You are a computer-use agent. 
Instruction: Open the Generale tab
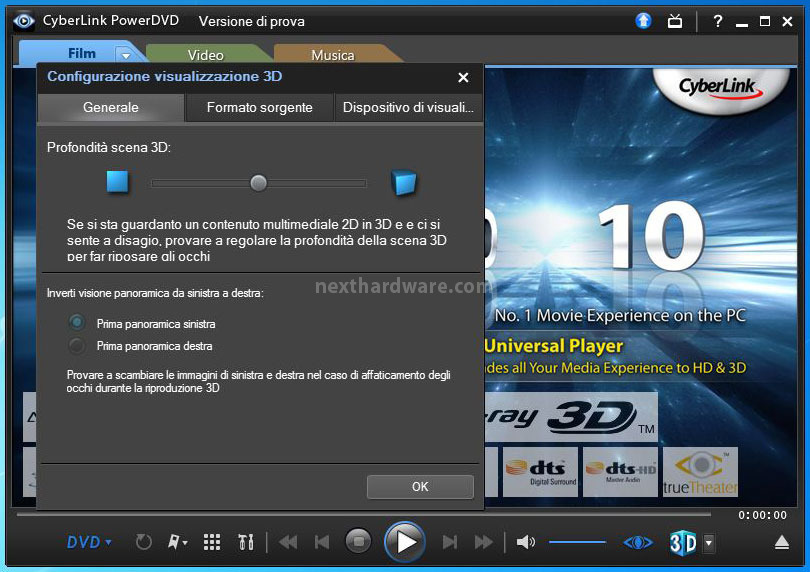(111, 107)
